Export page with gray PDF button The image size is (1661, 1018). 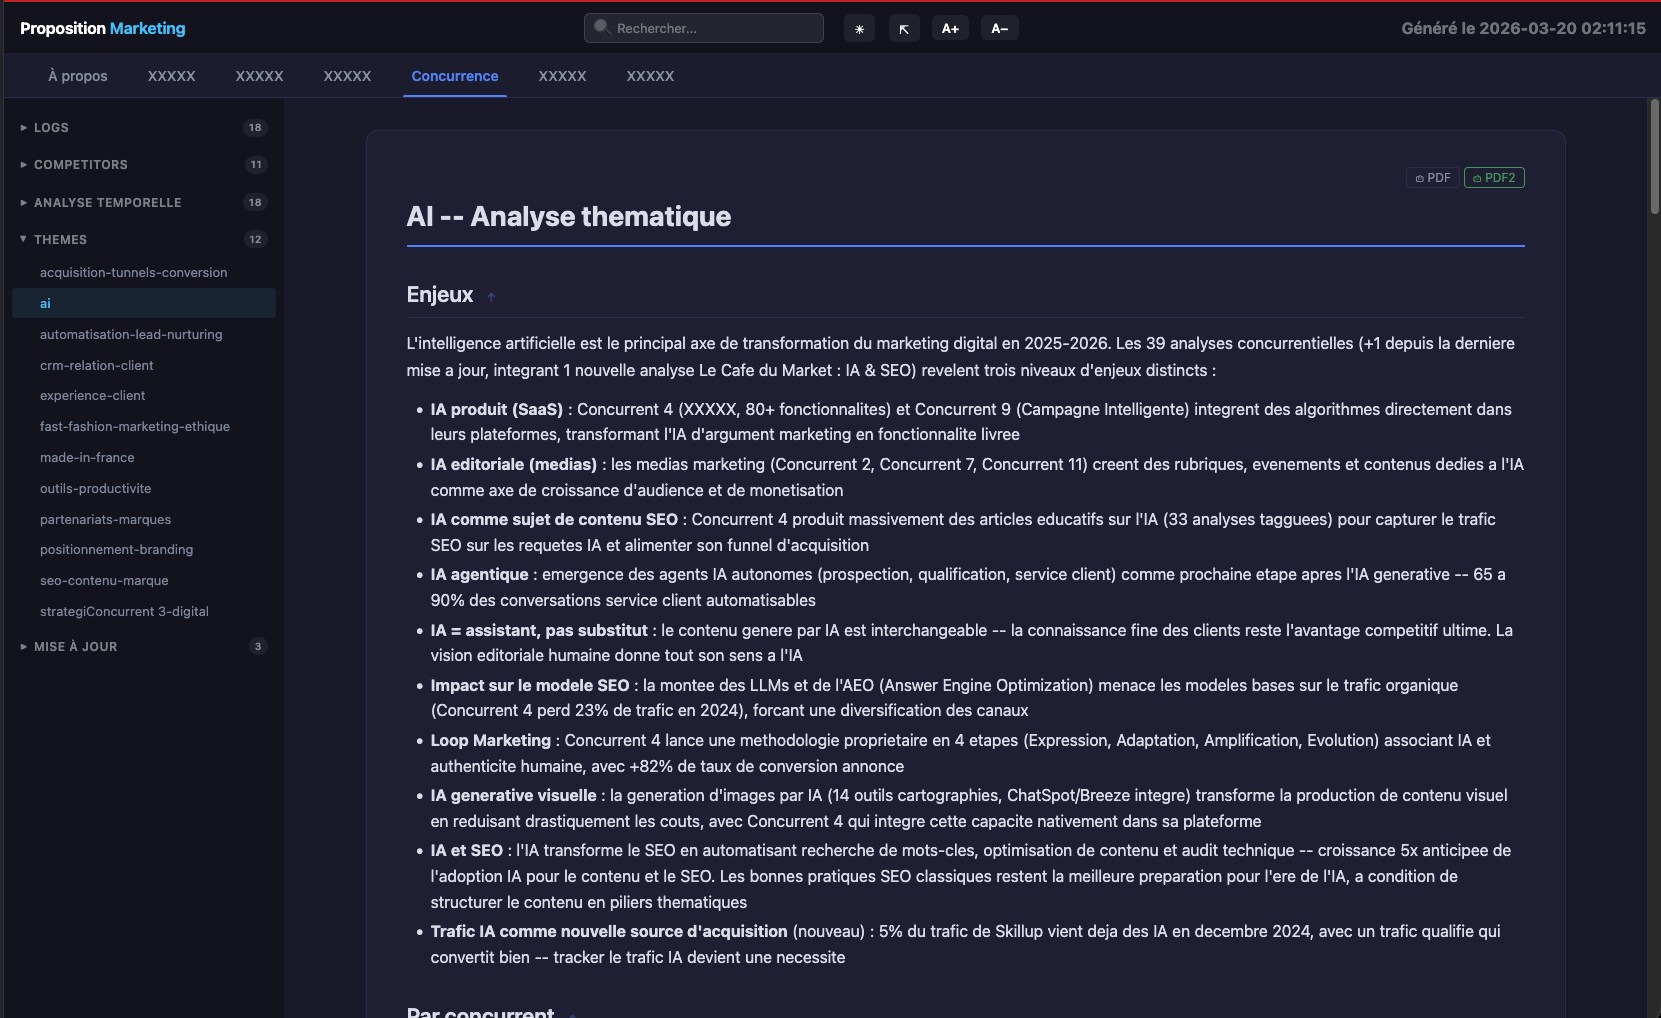click(x=1432, y=178)
